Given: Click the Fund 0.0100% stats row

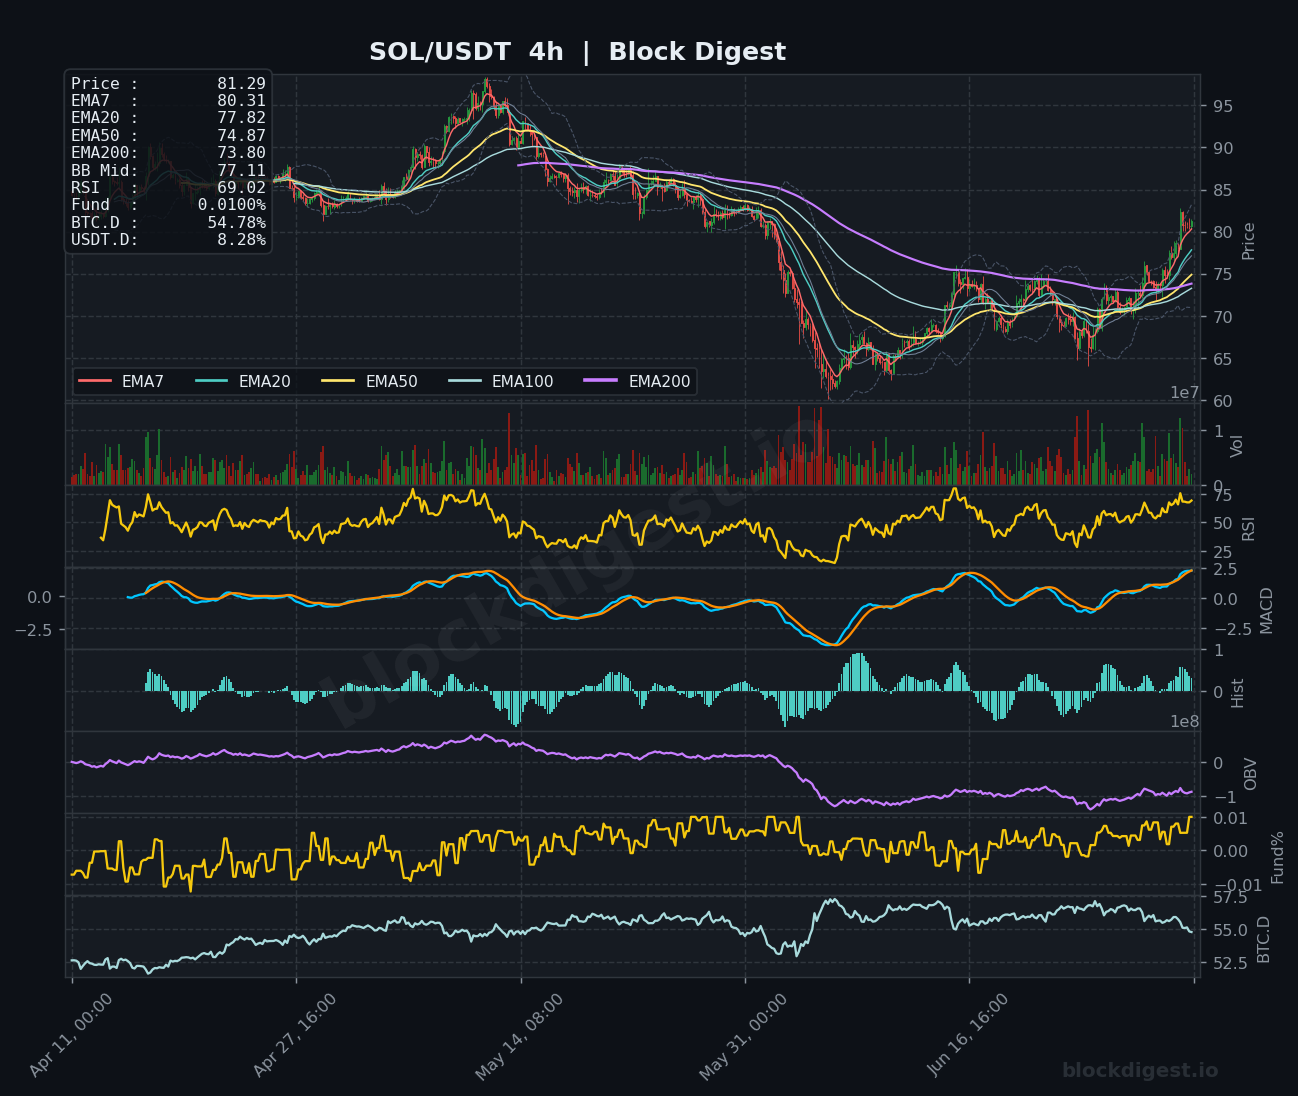Looking at the screenshot, I should coord(168,205).
